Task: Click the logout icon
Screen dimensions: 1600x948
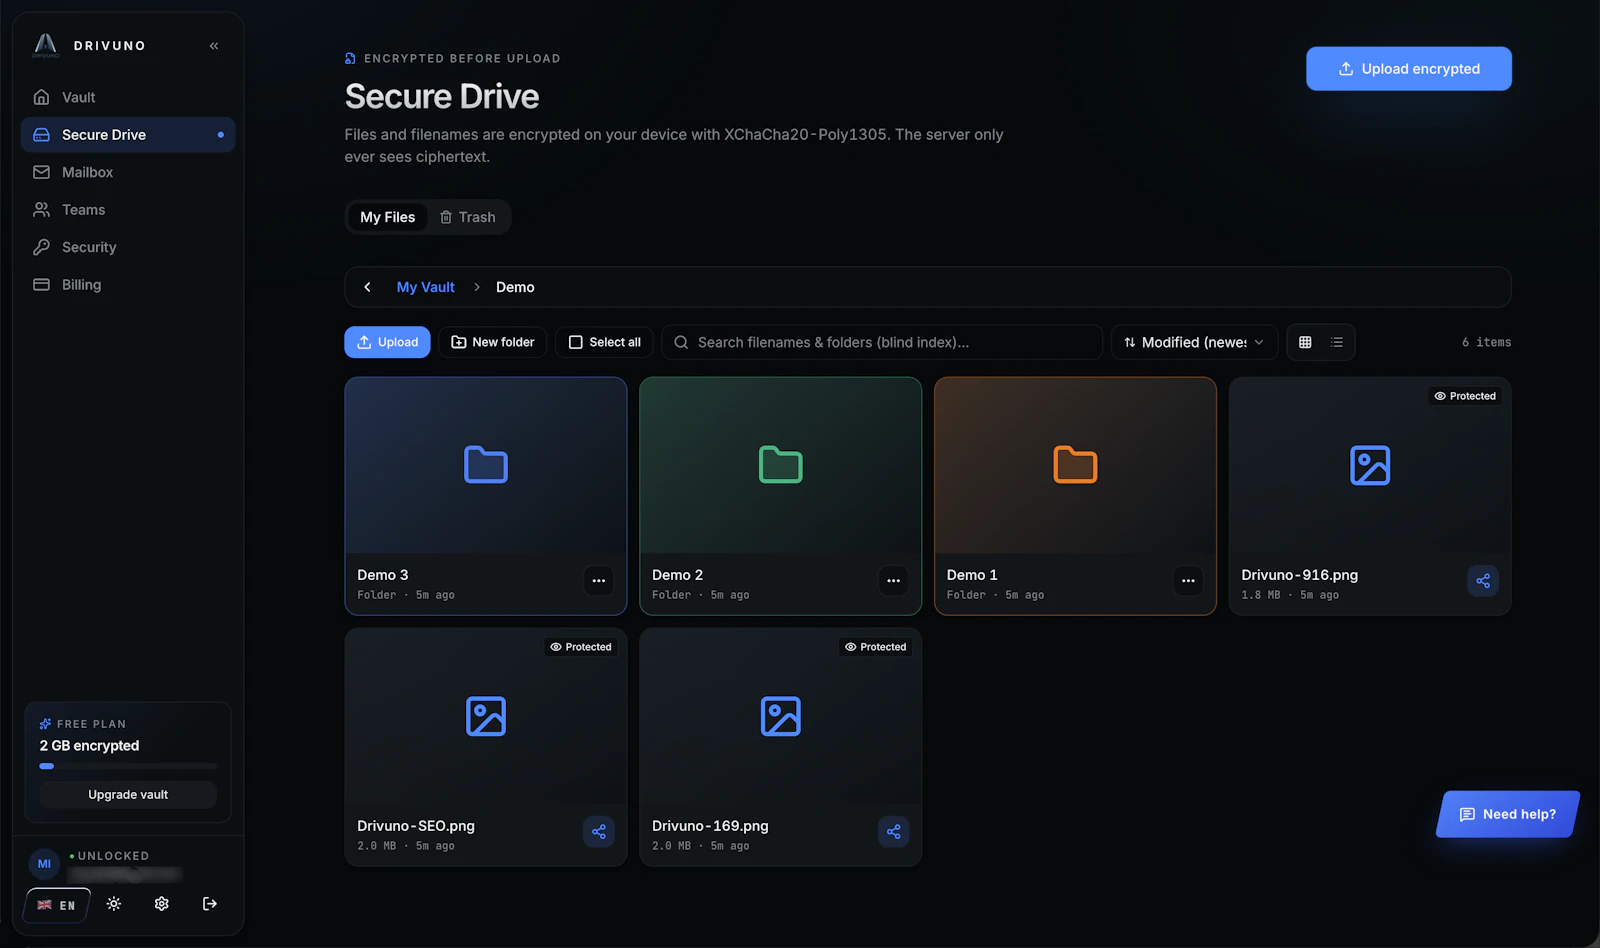Action: (x=210, y=904)
